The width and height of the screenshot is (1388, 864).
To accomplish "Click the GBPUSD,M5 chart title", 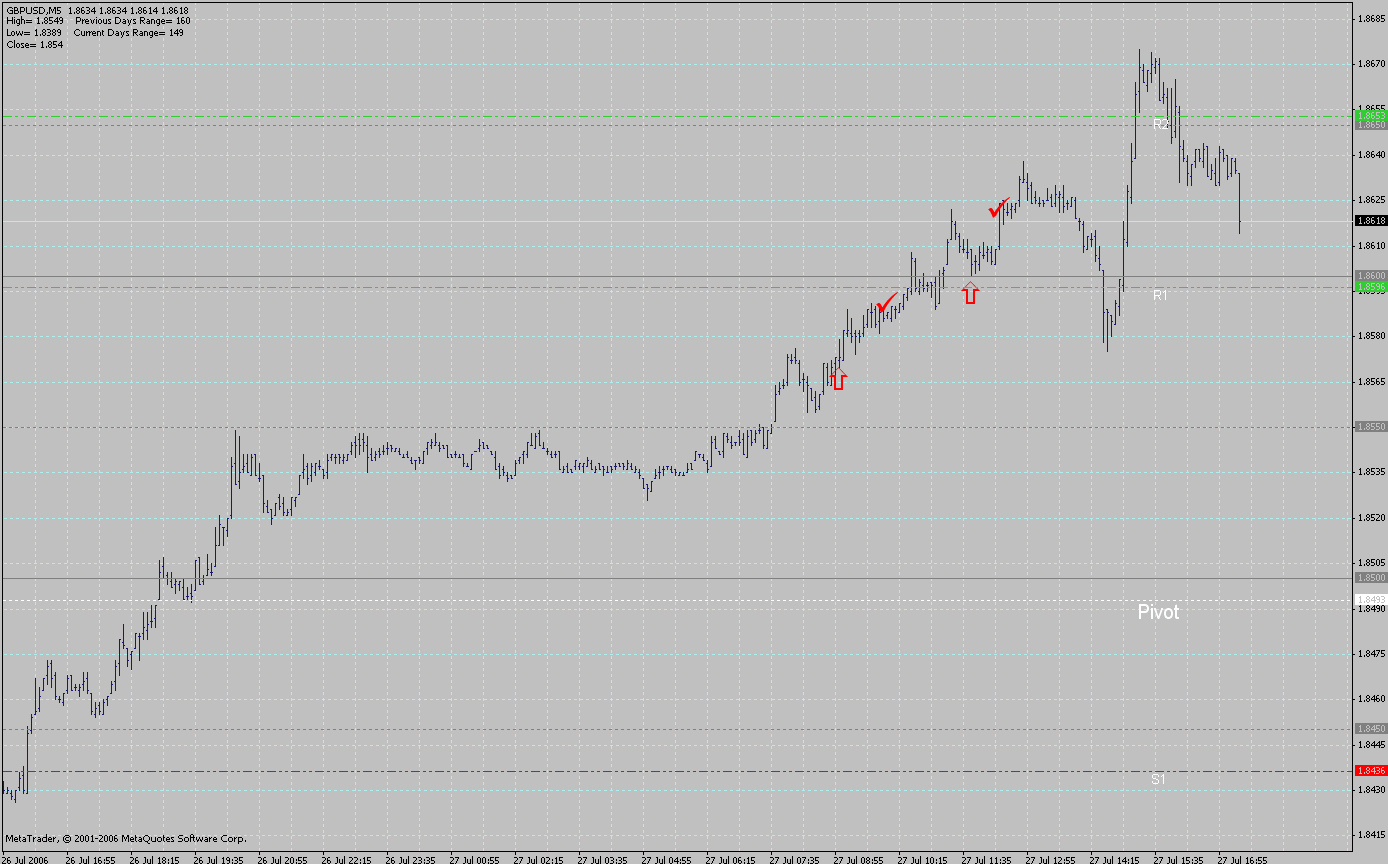I will (34, 11).
